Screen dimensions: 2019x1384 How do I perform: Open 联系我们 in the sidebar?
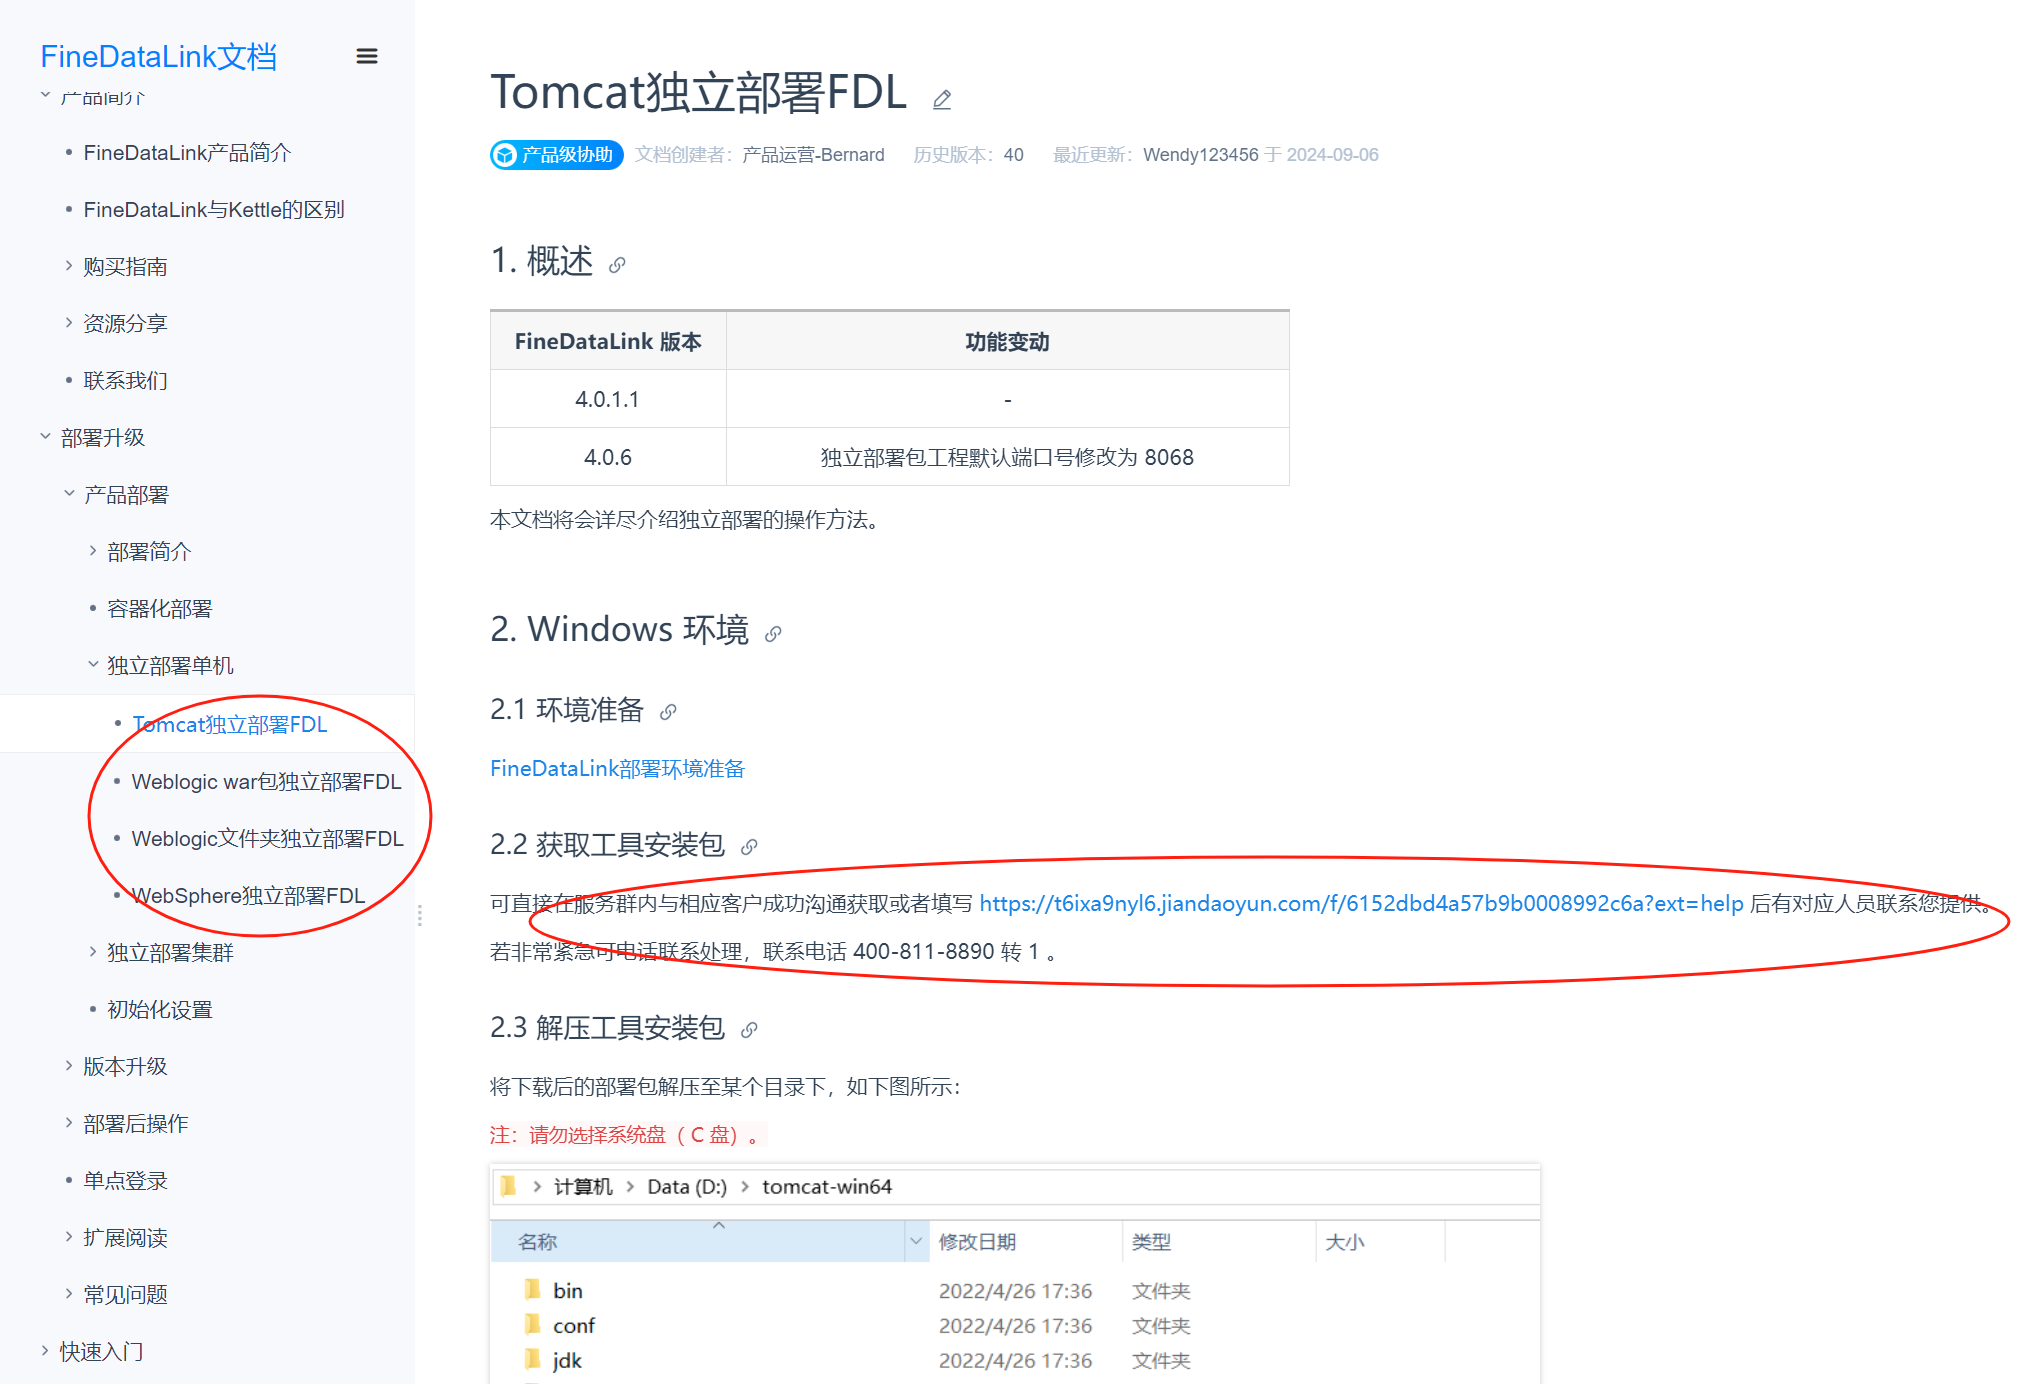[125, 381]
